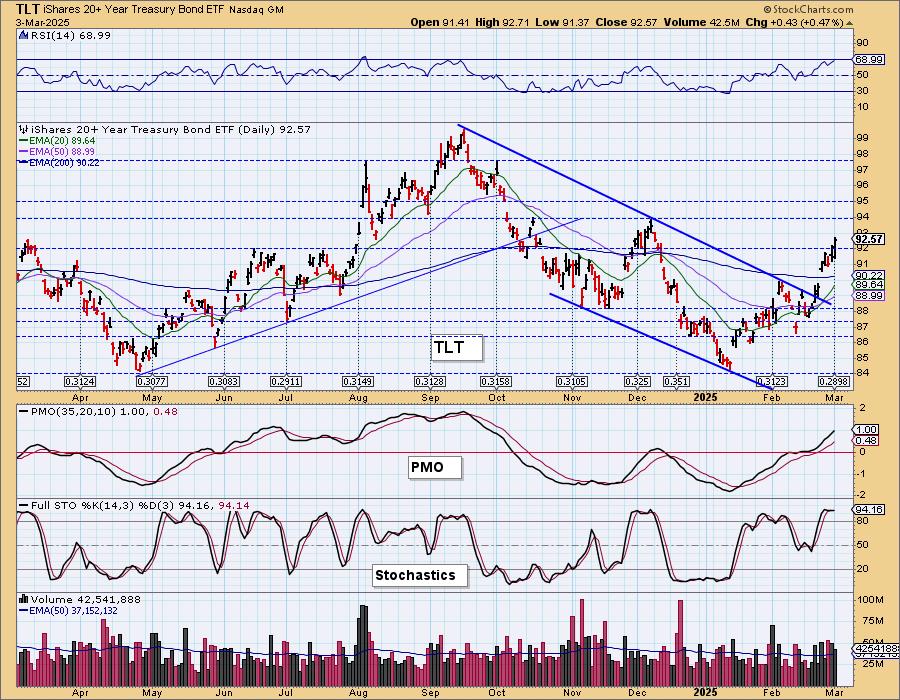The width and height of the screenshot is (900, 700).
Task: Click the 94.16 stochastic value tag
Action: point(868,510)
